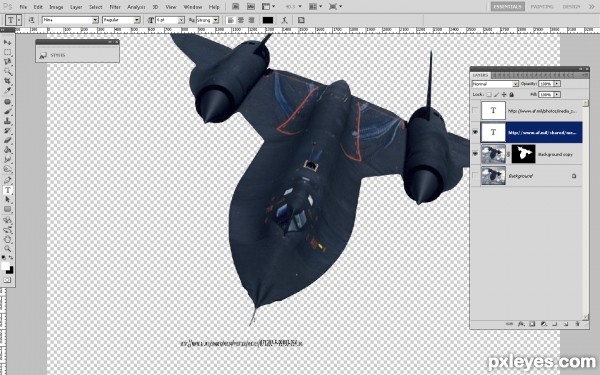600x375 pixels.
Task: Left align the text
Action: (x=231, y=20)
